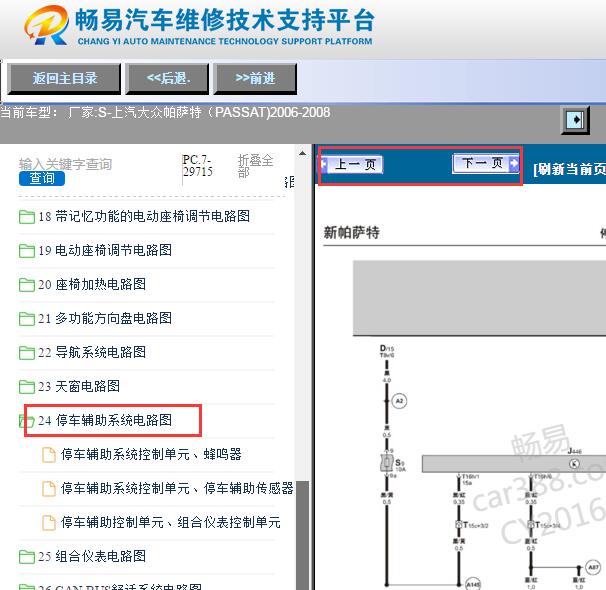Click the tree panel vertical scrollbar thumb
This screenshot has height=590, width=606.
302,535
